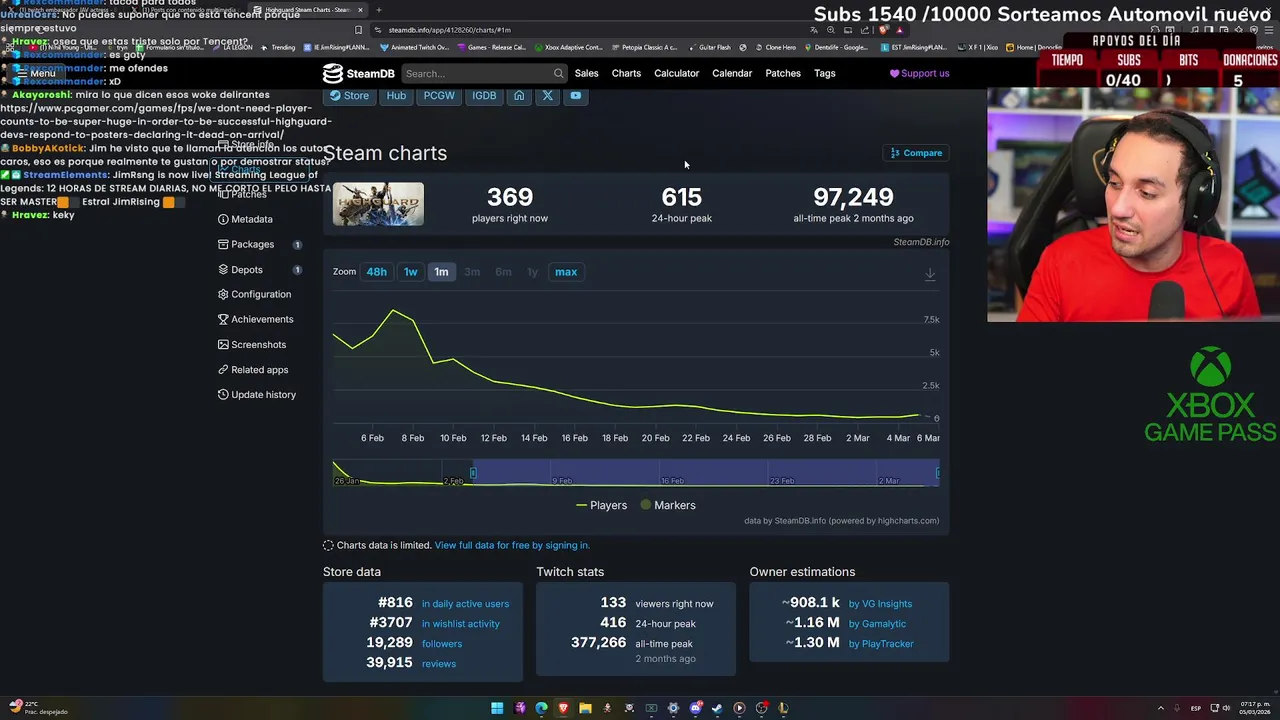Open the Steam Store link button
Image resolution: width=1280 pixels, height=720 pixels.
click(349, 96)
